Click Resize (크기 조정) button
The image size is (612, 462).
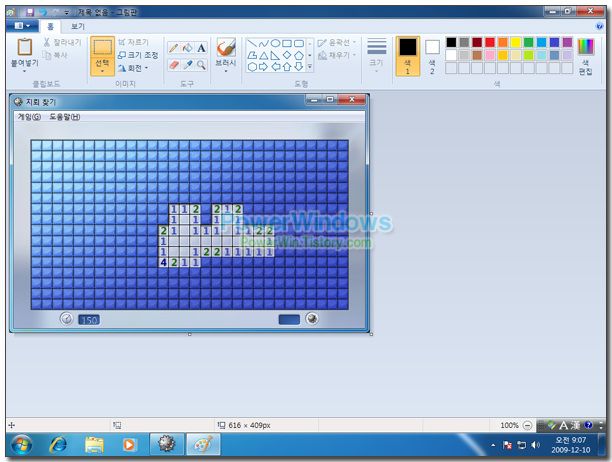tap(138, 55)
